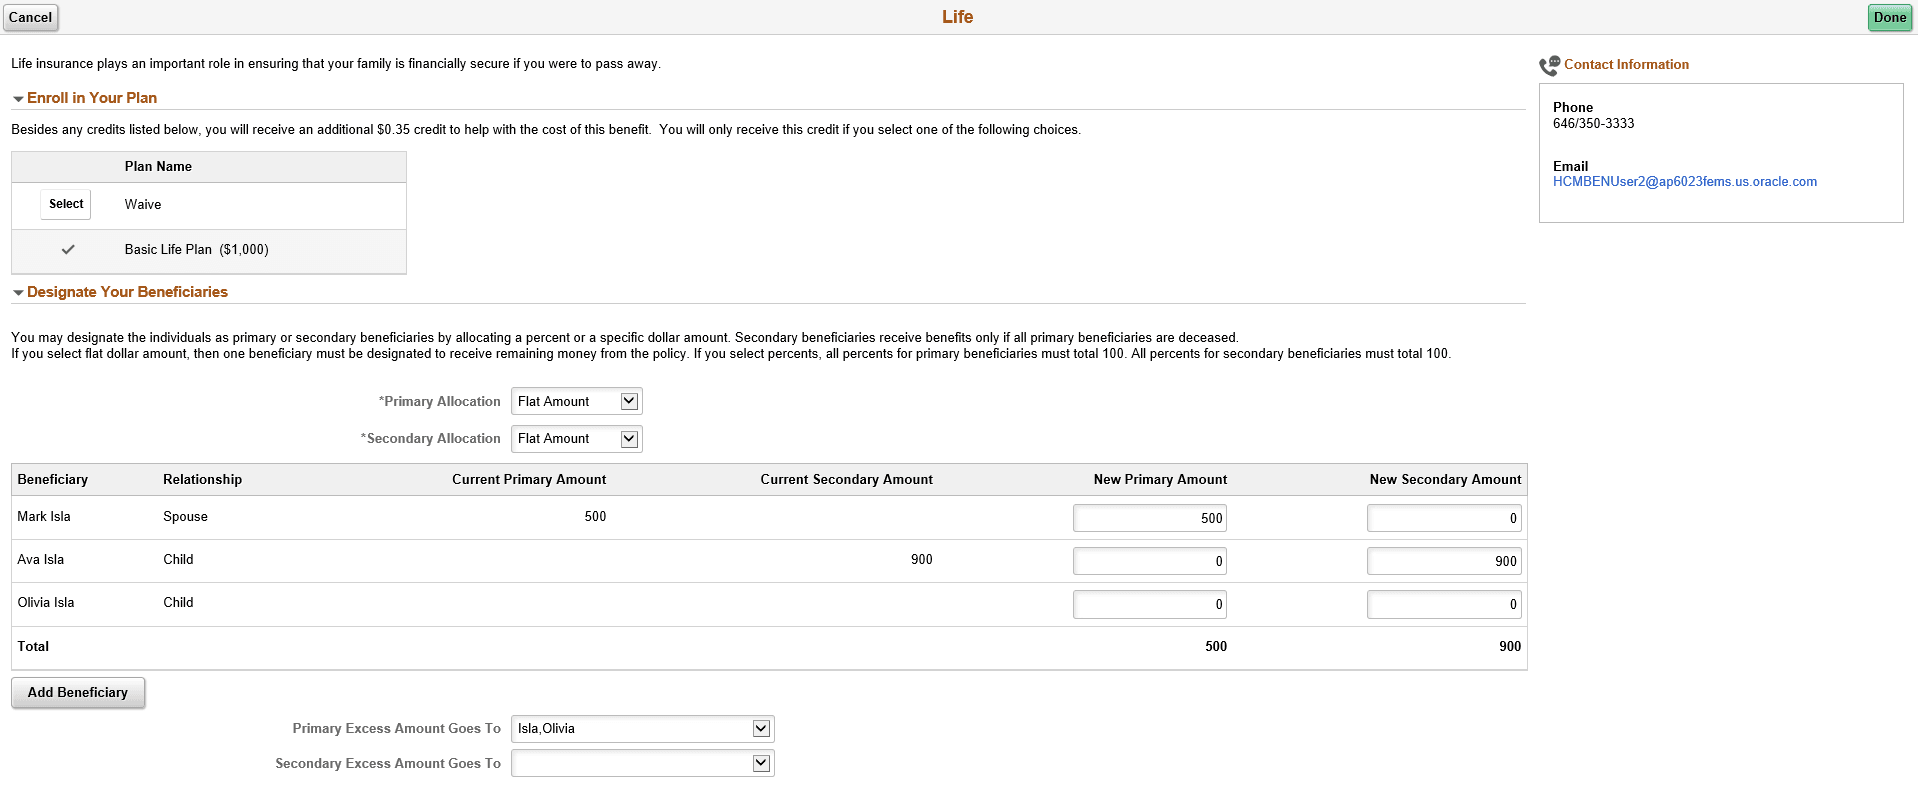Click Olivia Isla's New Primary Amount field
The height and width of the screenshot is (788, 1918).
click(1149, 604)
